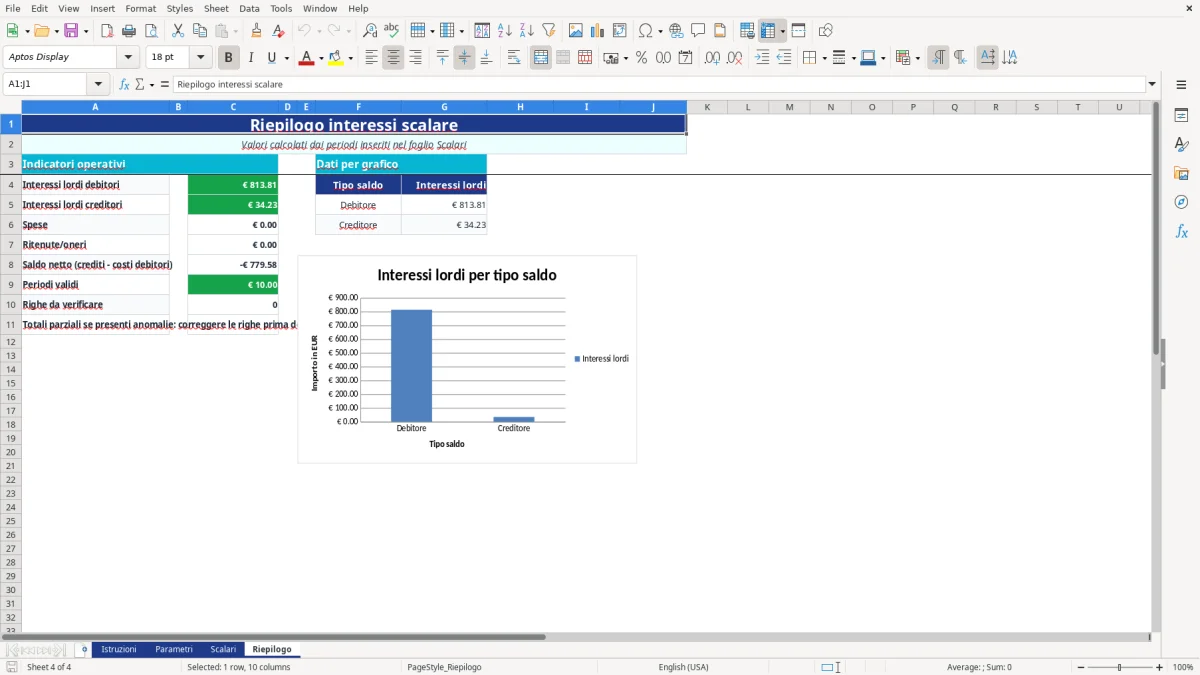
Task: Insert an image with picture icon
Action: pos(576,31)
